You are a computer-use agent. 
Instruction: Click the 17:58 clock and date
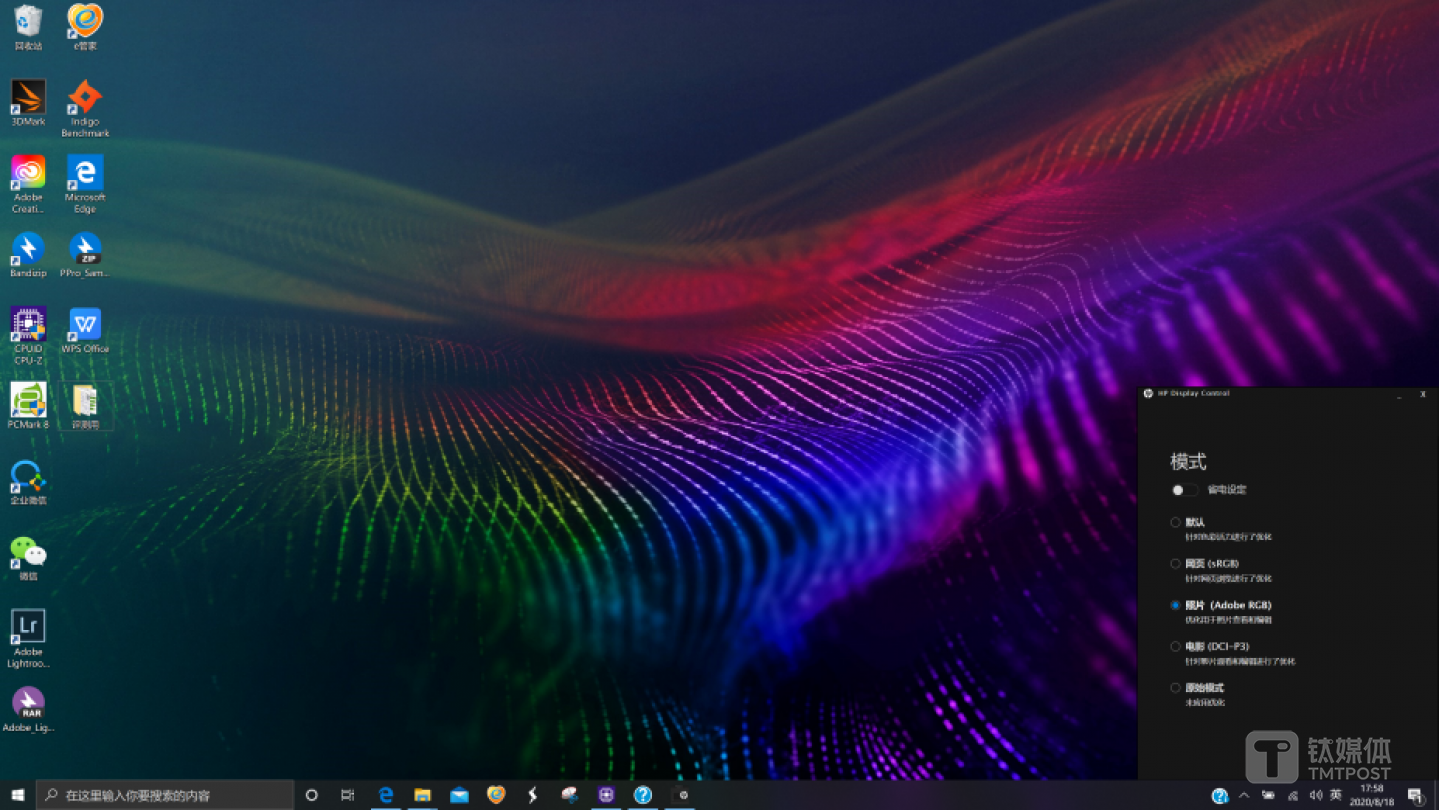click(1371, 795)
